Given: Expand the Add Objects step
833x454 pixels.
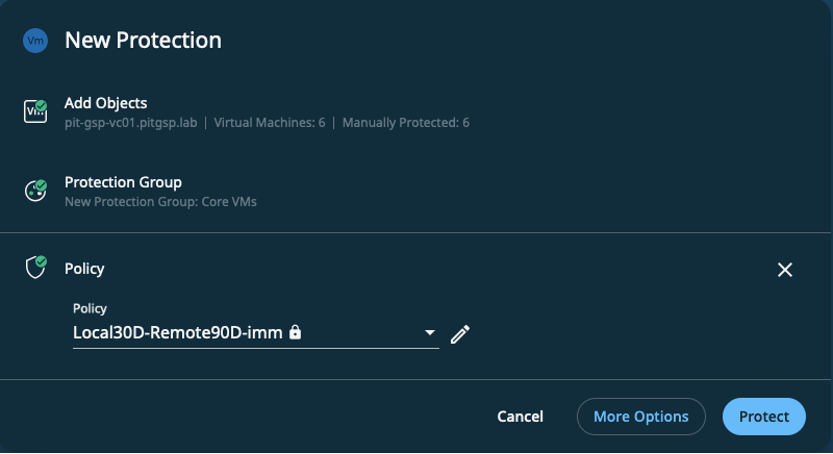Looking at the screenshot, I should point(106,103).
